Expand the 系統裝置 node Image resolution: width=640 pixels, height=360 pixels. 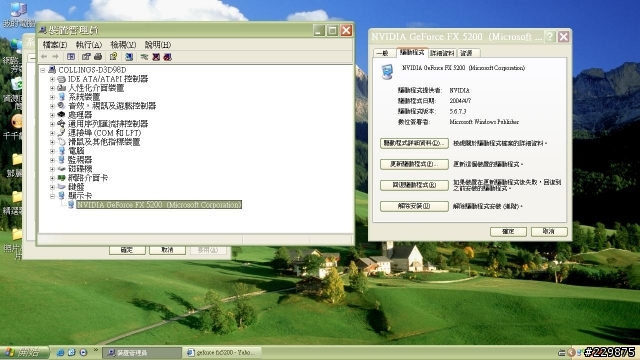coord(52,97)
